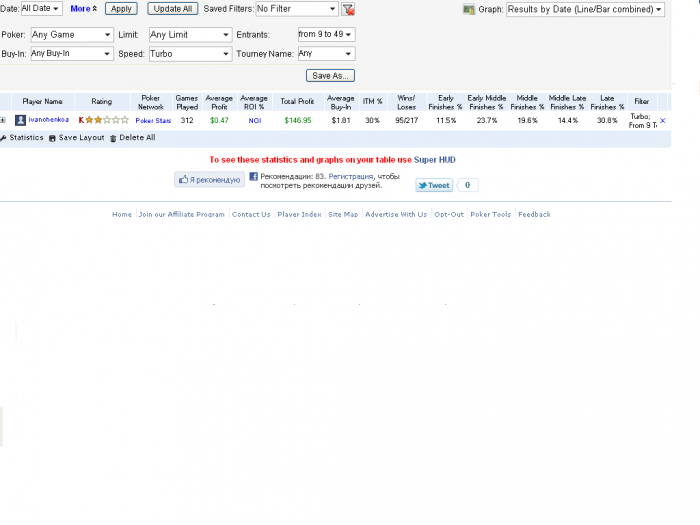Open the Limit dropdown
The height and width of the screenshot is (525, 700).
click(191, 35)
